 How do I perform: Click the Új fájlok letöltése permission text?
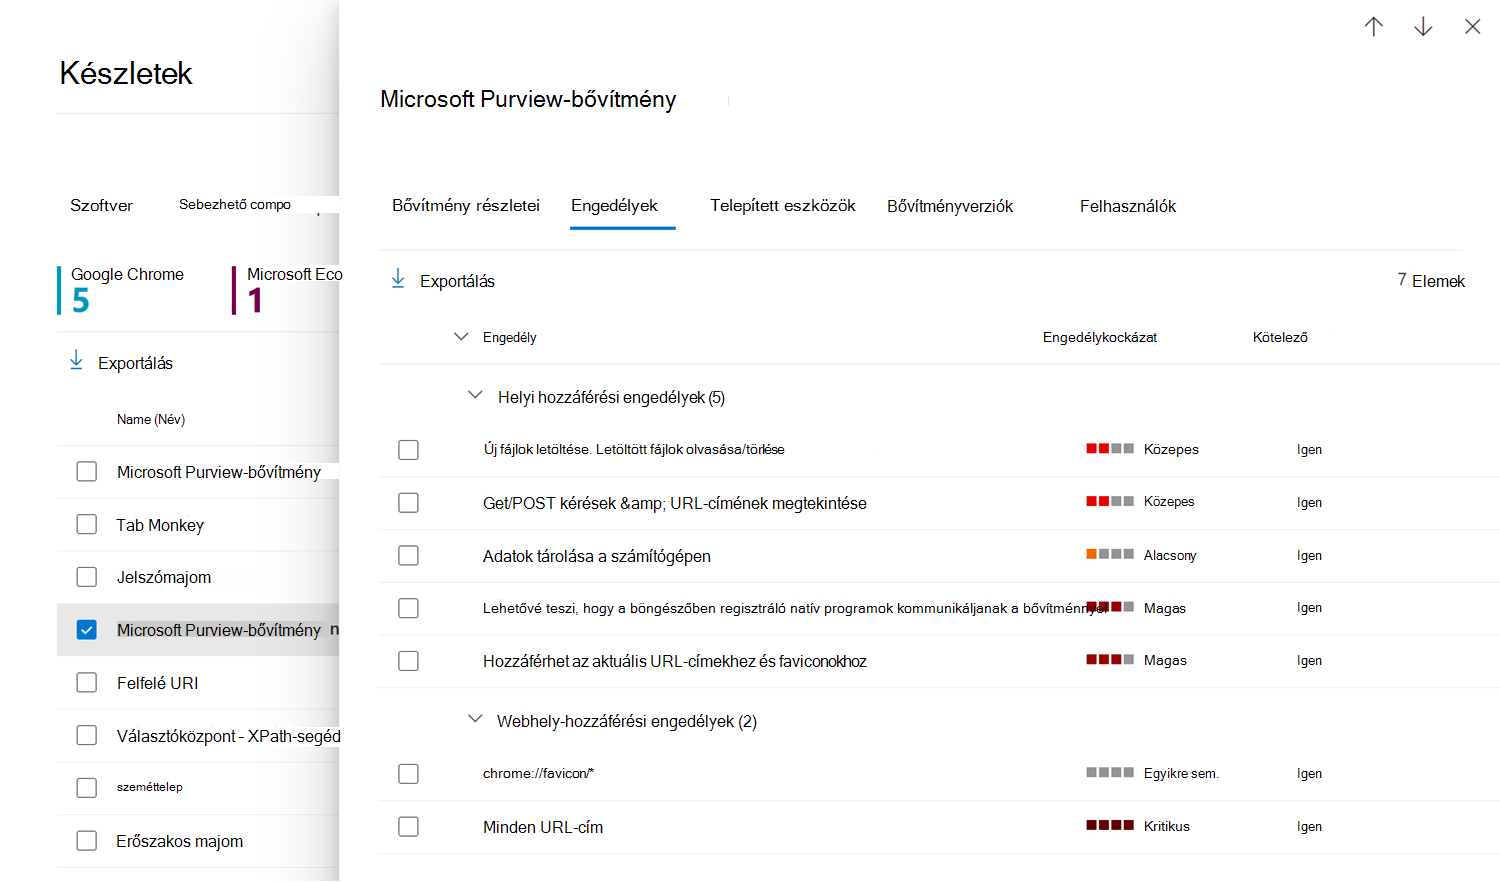[x=634, y=450]
